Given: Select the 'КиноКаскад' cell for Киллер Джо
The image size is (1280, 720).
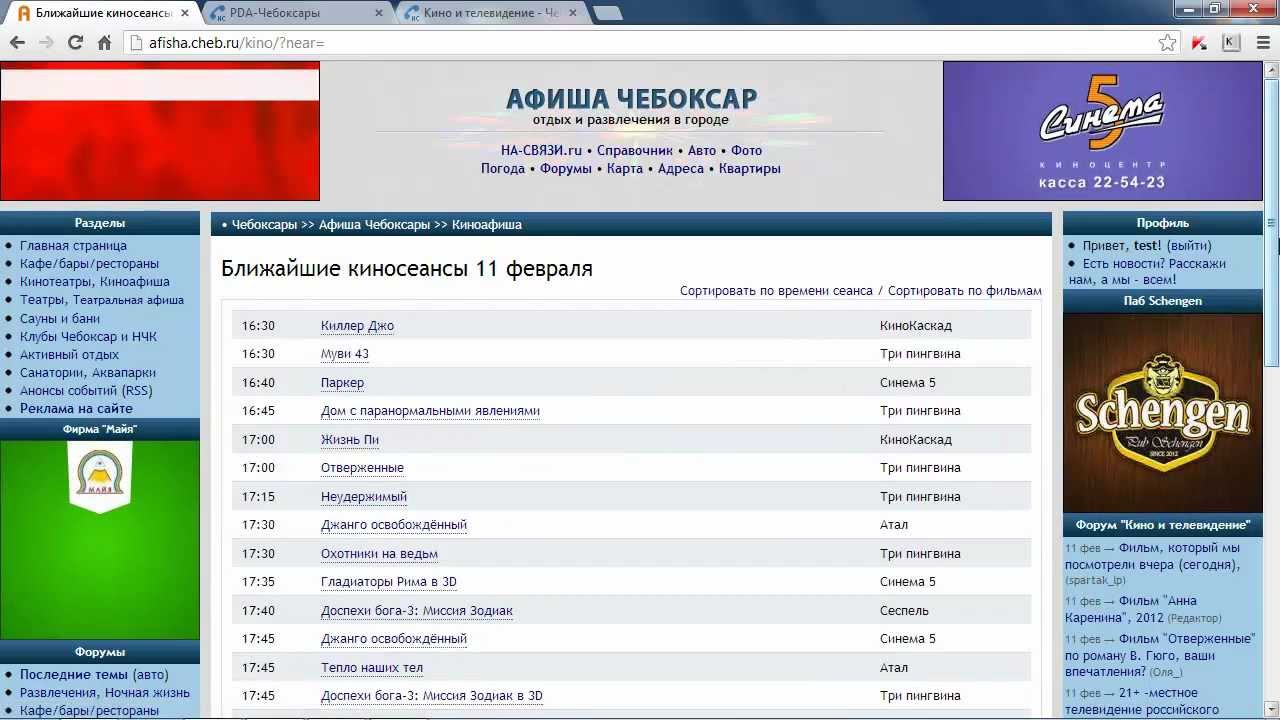Looking at the screenshot, I should coord(916,326).
